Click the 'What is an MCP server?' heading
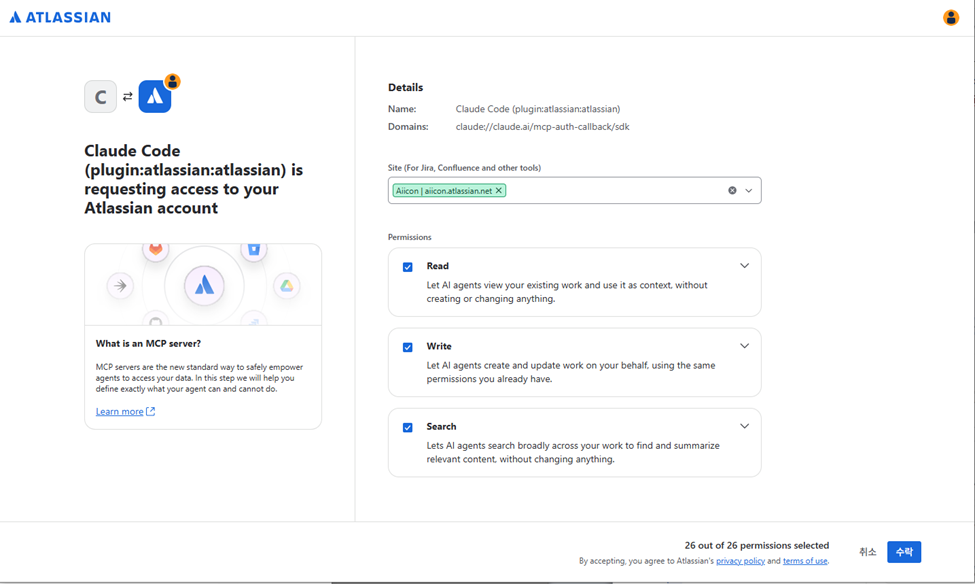The width and height of the screenshot is (975, 584). 148,343
